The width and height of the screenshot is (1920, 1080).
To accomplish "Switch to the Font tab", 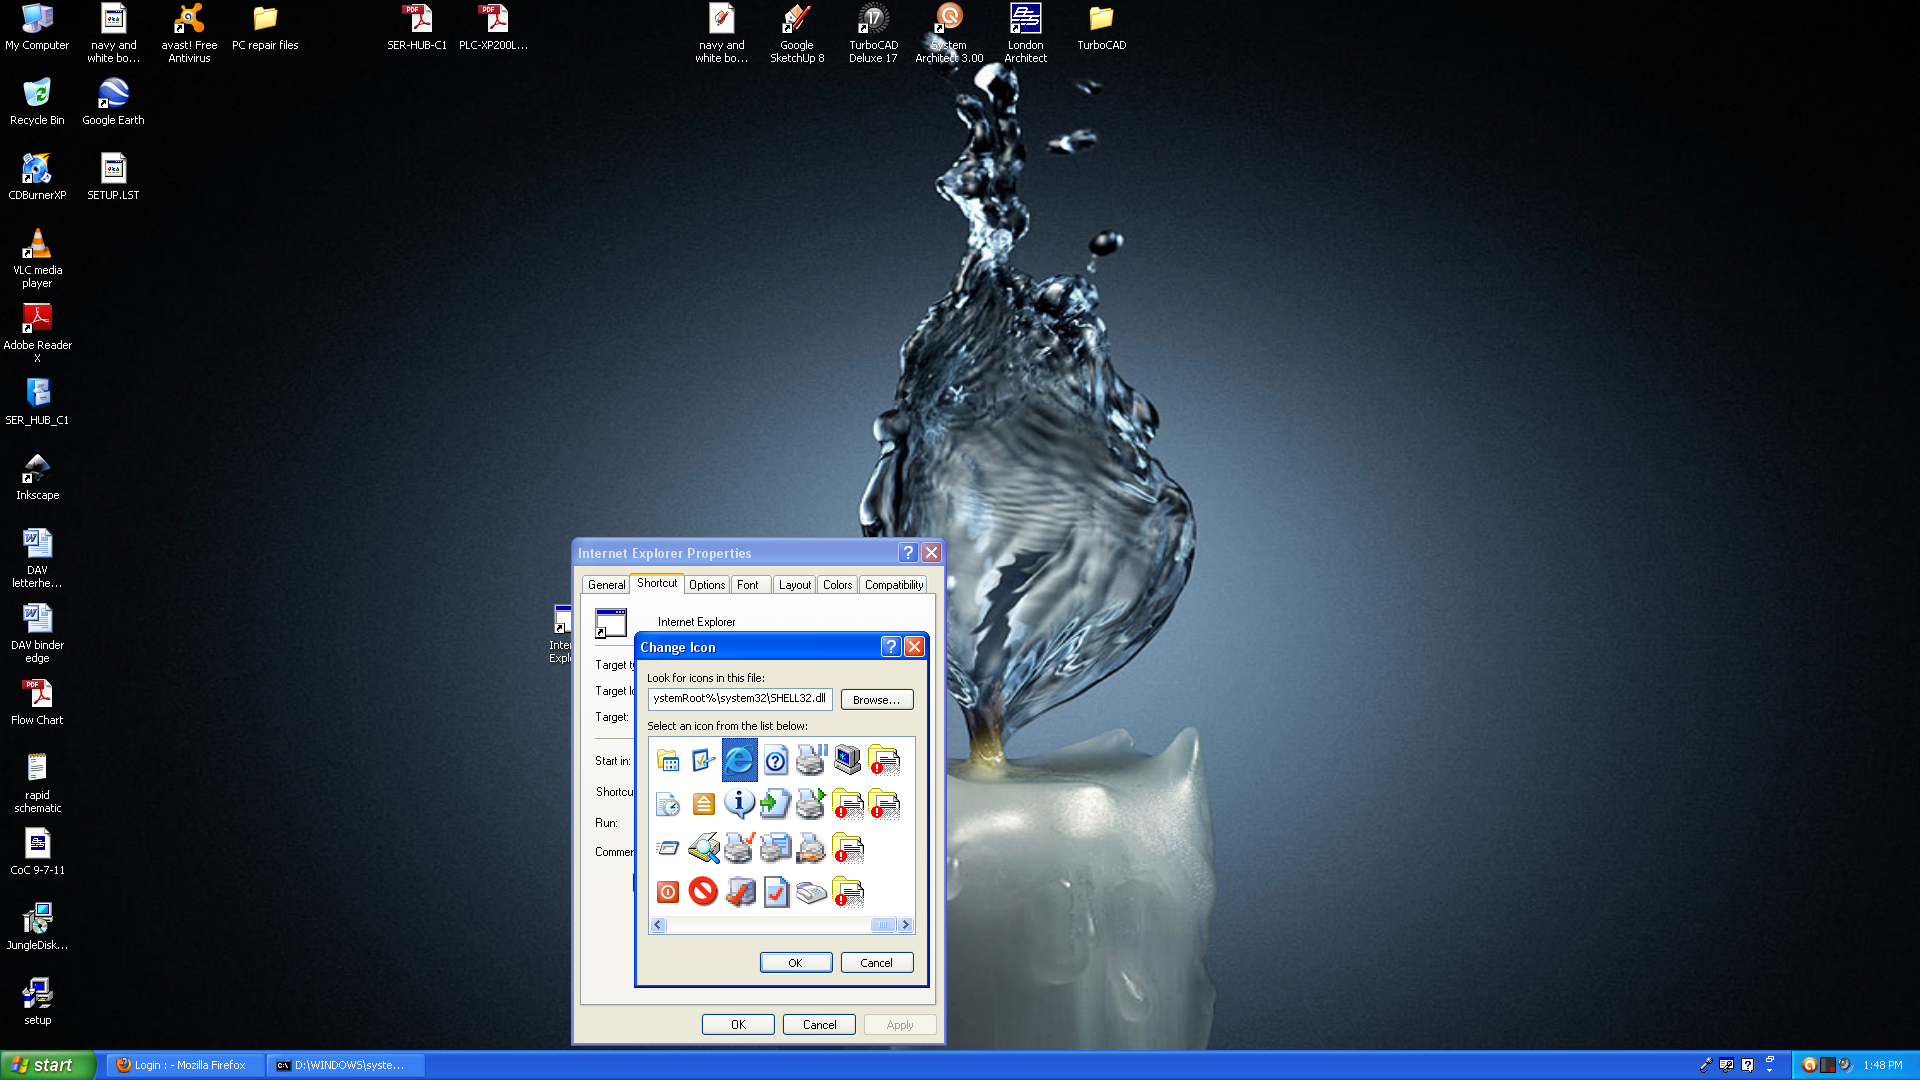I will (748, 585).
